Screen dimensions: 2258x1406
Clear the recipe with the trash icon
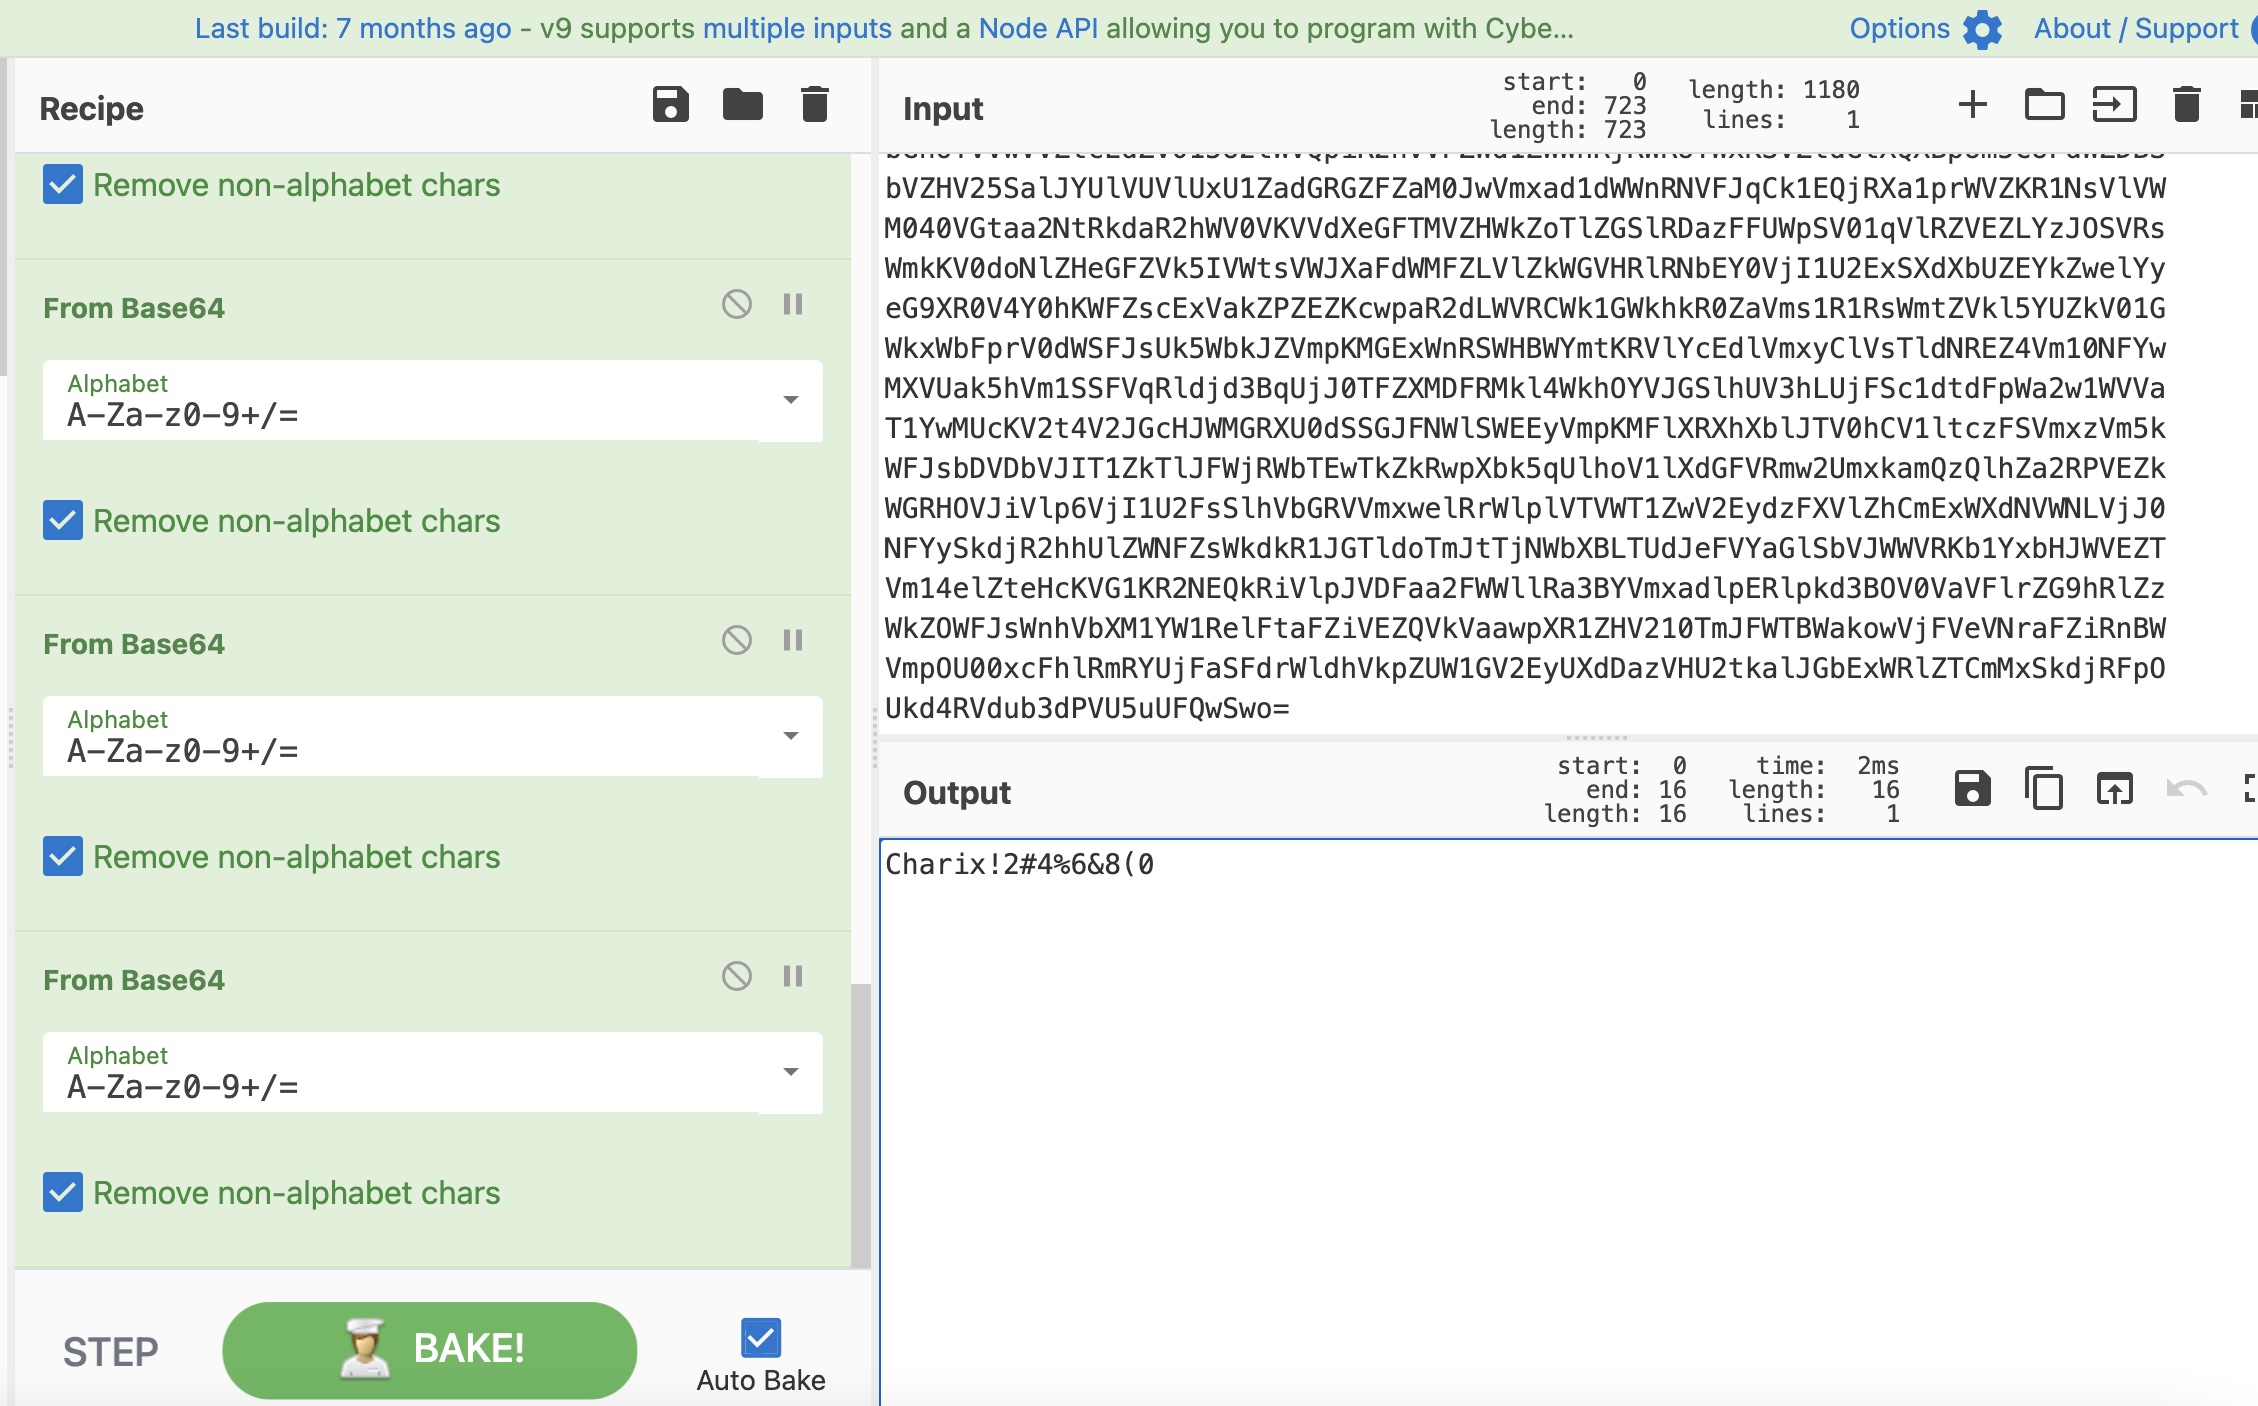(x=814, y=104)
